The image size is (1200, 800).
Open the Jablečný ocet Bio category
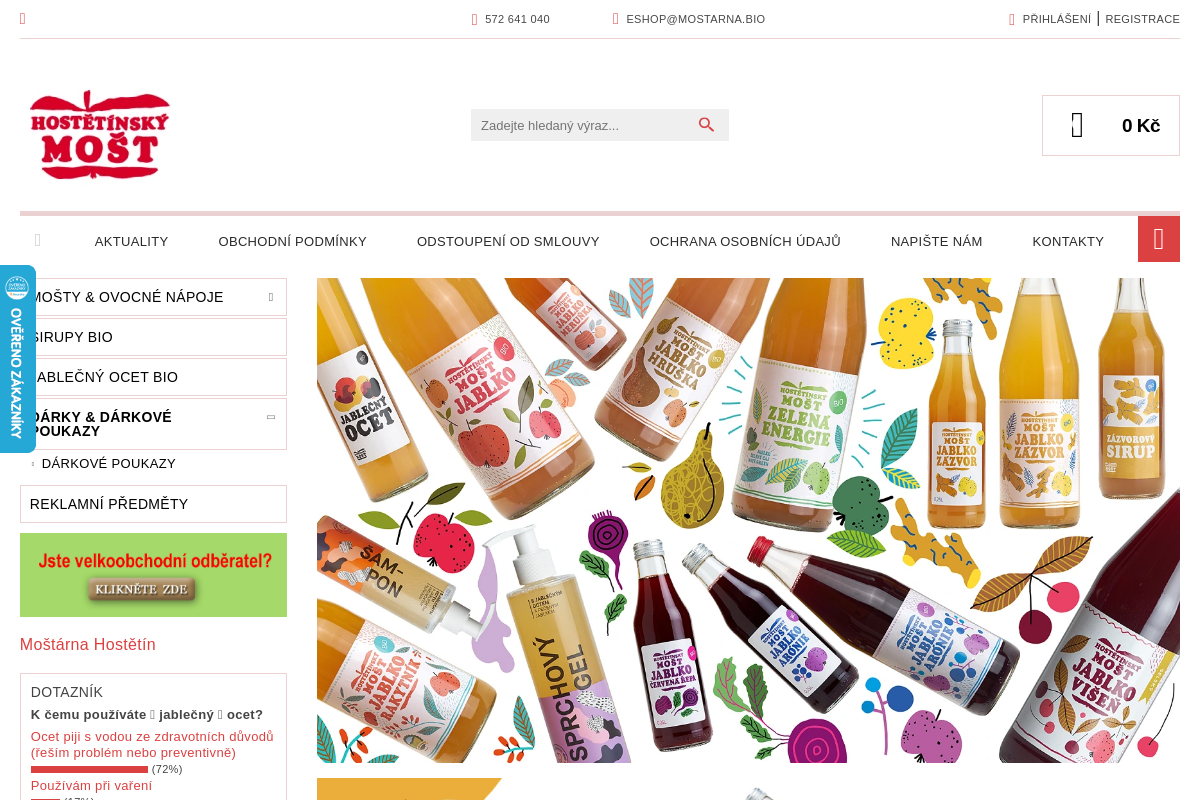coord(153,377)
